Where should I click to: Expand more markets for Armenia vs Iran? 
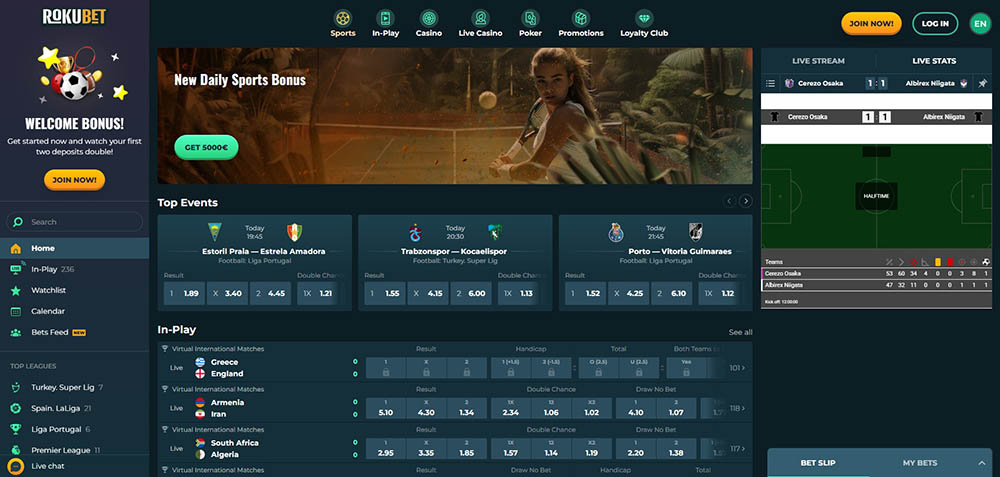[739, 408]
